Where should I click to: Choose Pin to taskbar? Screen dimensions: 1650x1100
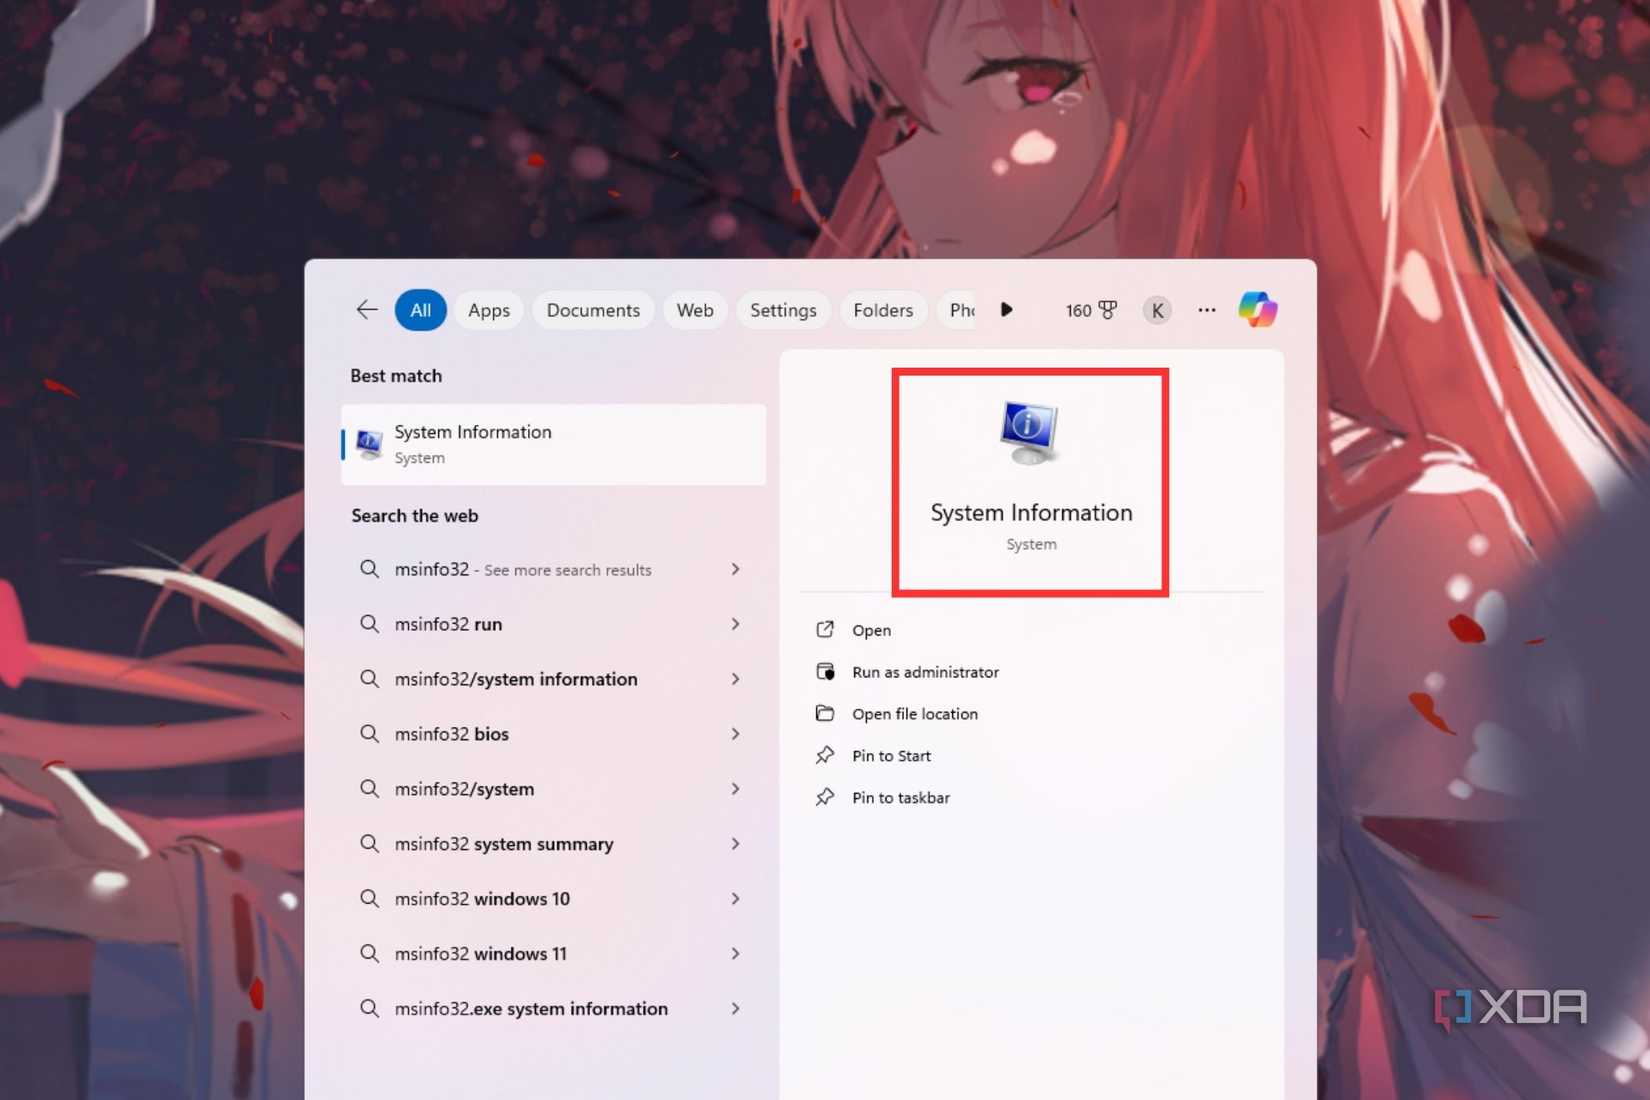point(901,798)
